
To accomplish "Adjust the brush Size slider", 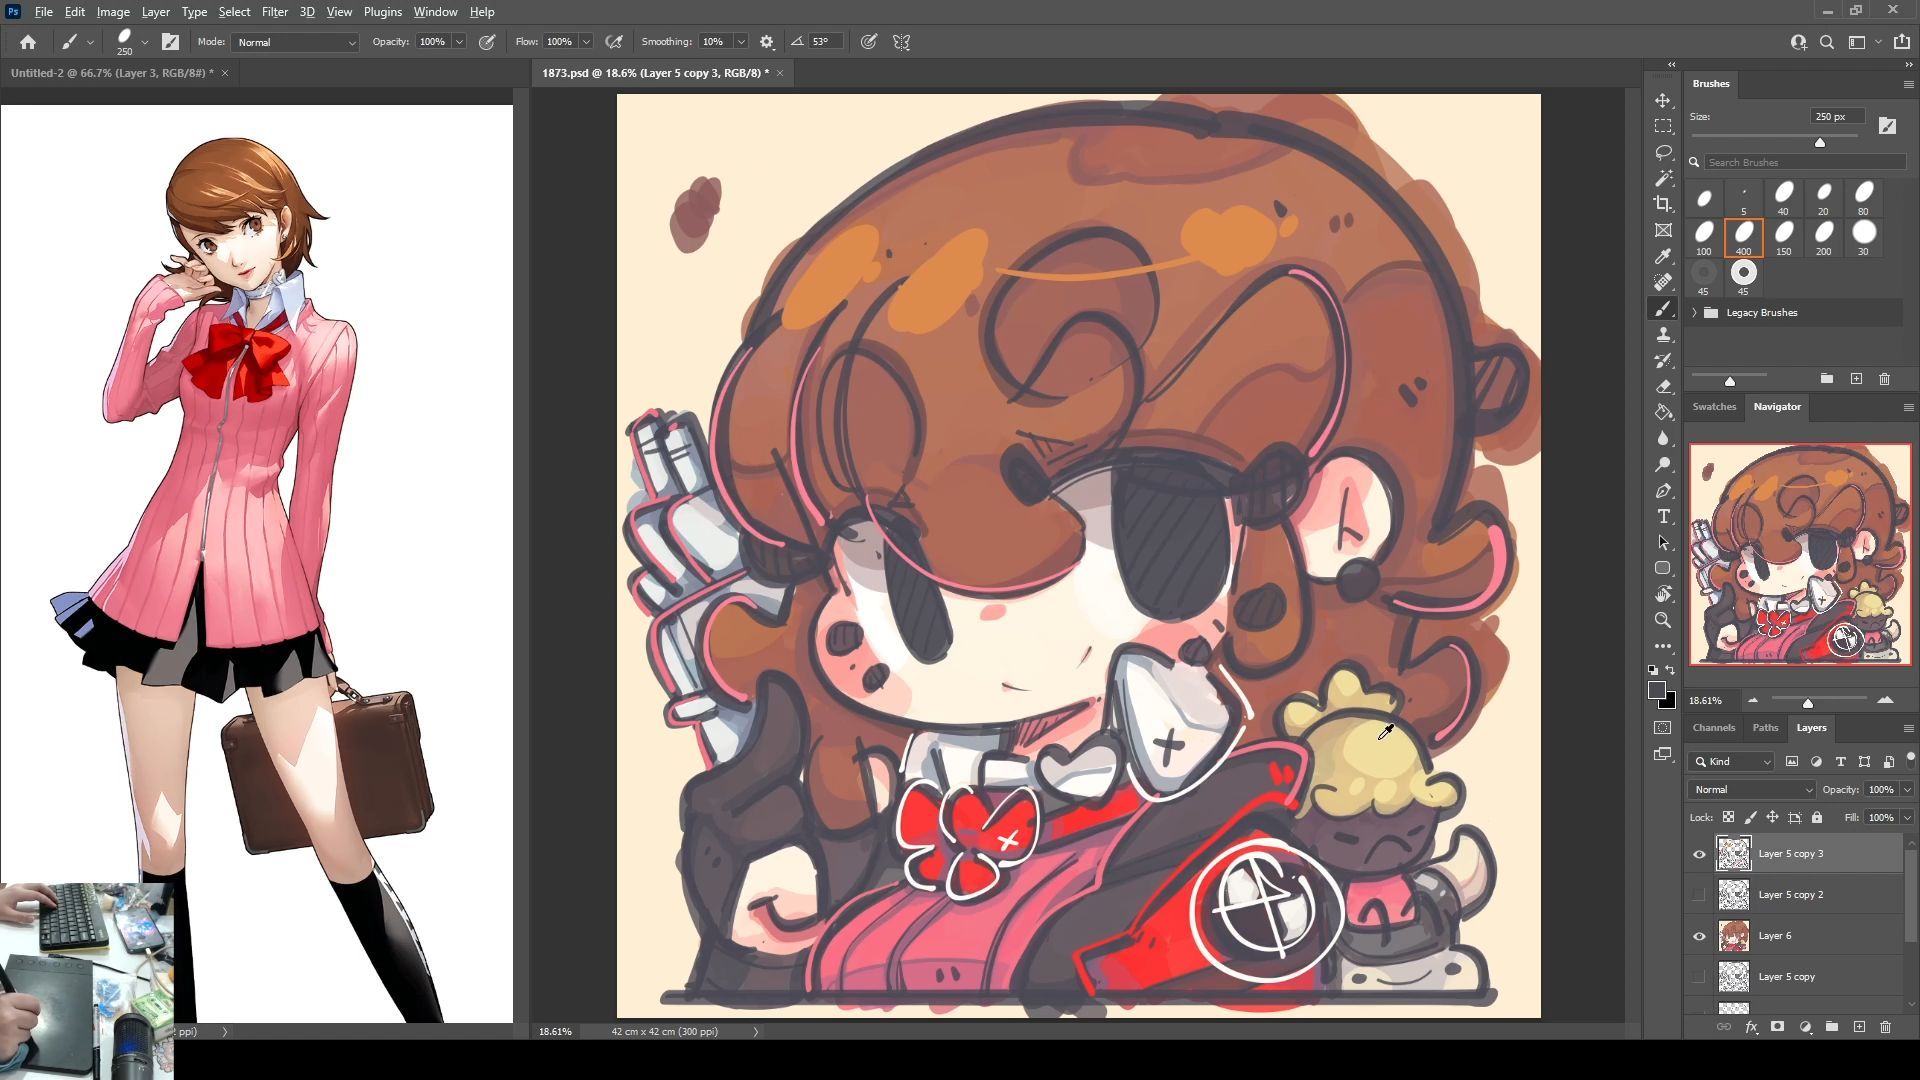I will coord(1820,143).
